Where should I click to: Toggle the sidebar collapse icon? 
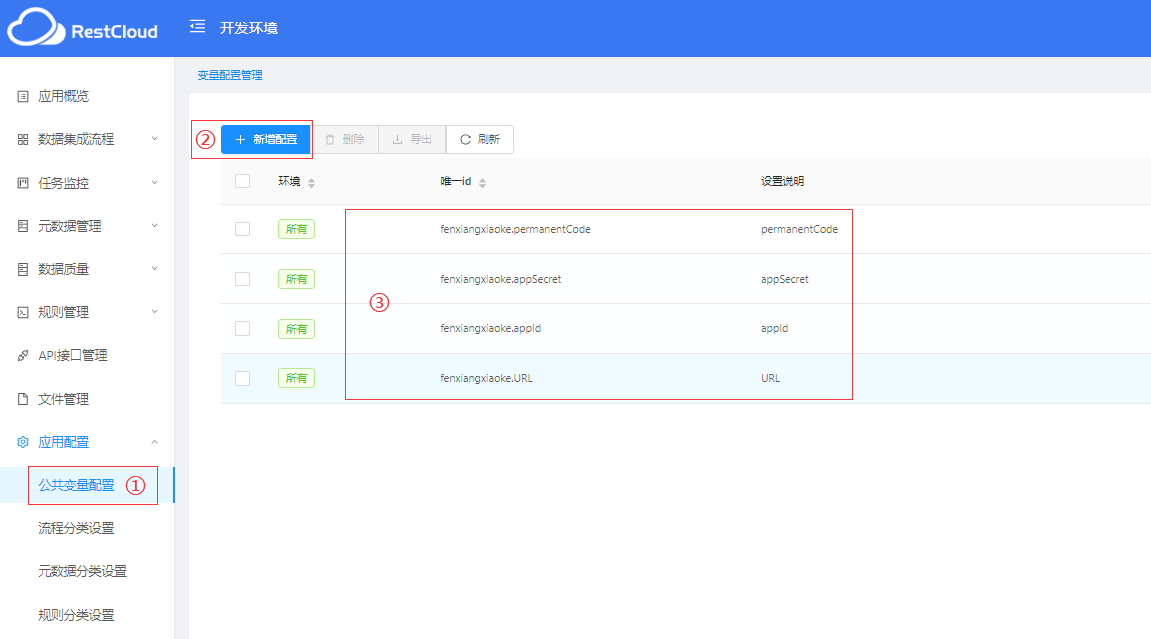click(197, 27)
